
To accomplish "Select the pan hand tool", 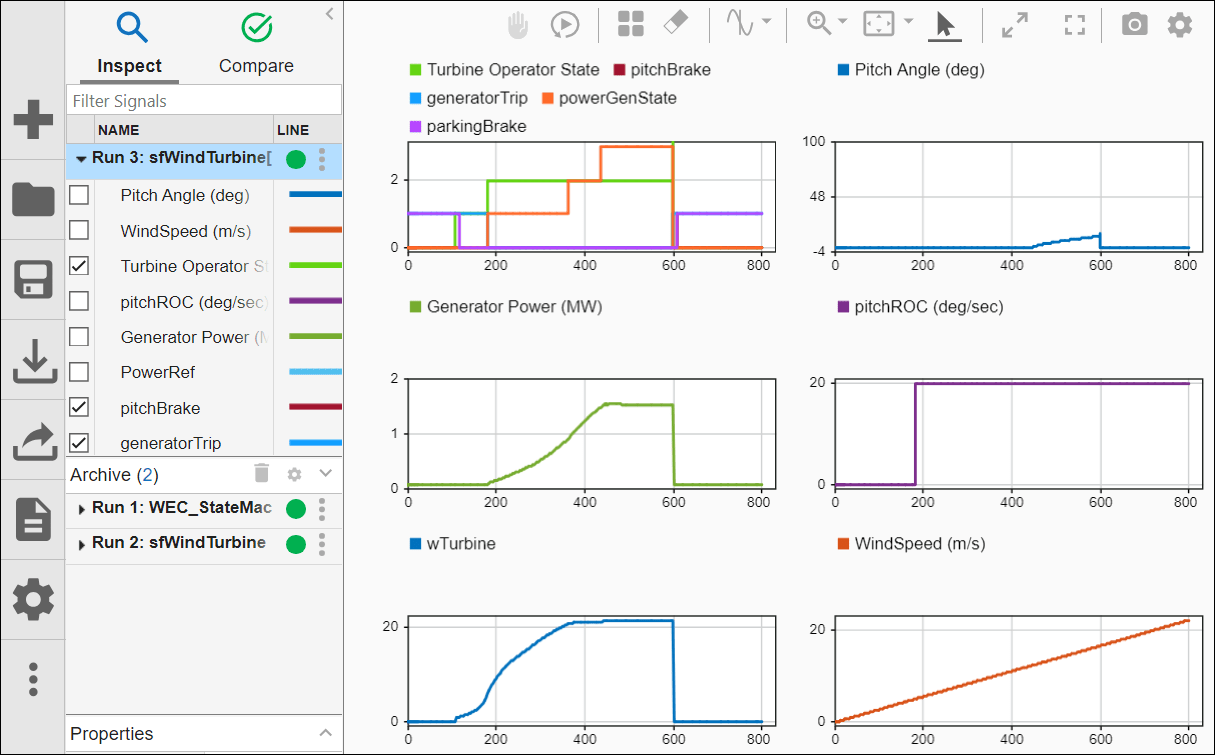I will tap(518, 25).
